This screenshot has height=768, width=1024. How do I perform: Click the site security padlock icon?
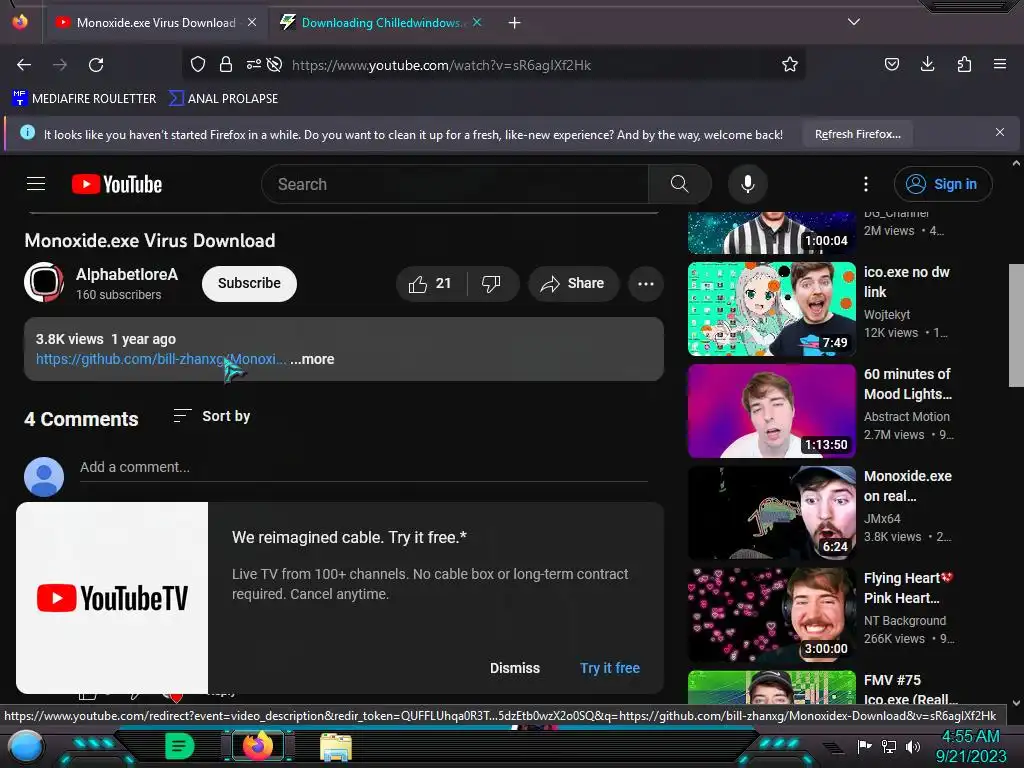tap(226, 64)
